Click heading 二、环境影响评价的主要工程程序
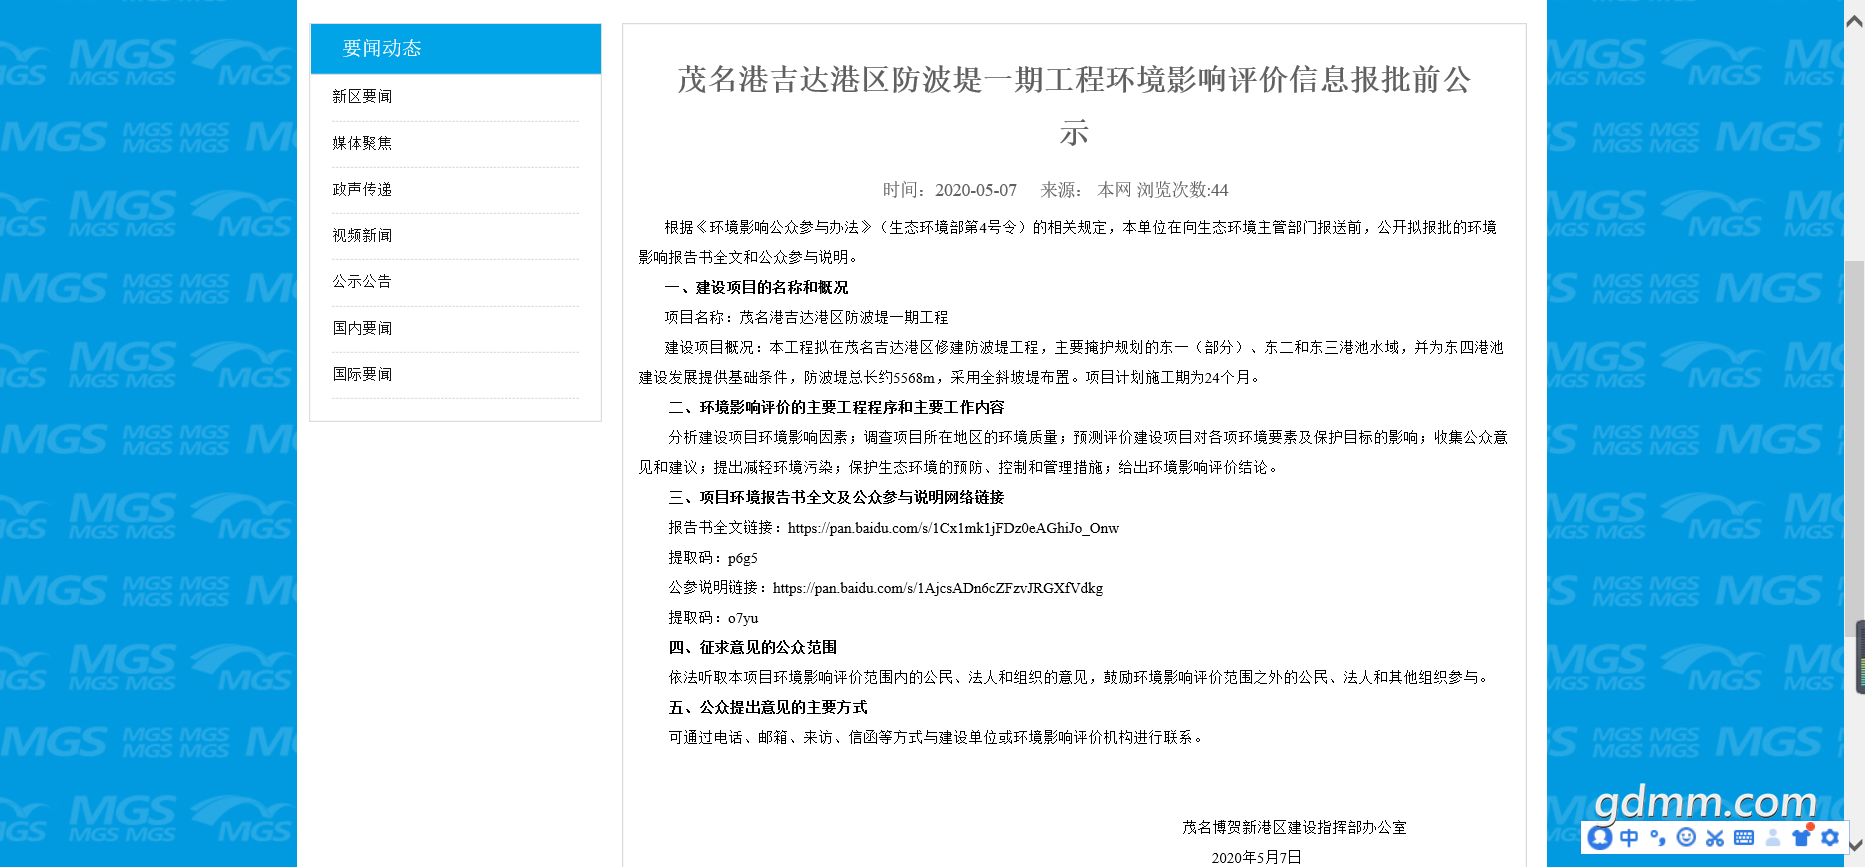Screen dimensions: 1865x867 836,407
